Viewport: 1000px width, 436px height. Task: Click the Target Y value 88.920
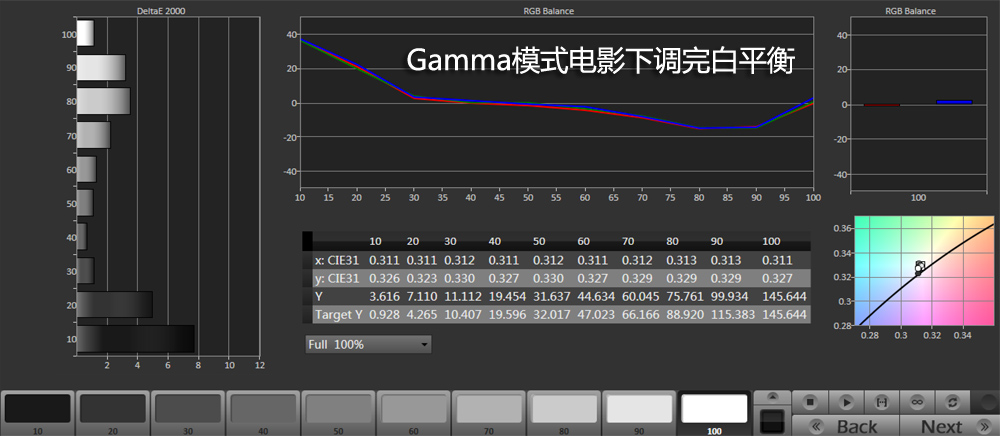685,314
